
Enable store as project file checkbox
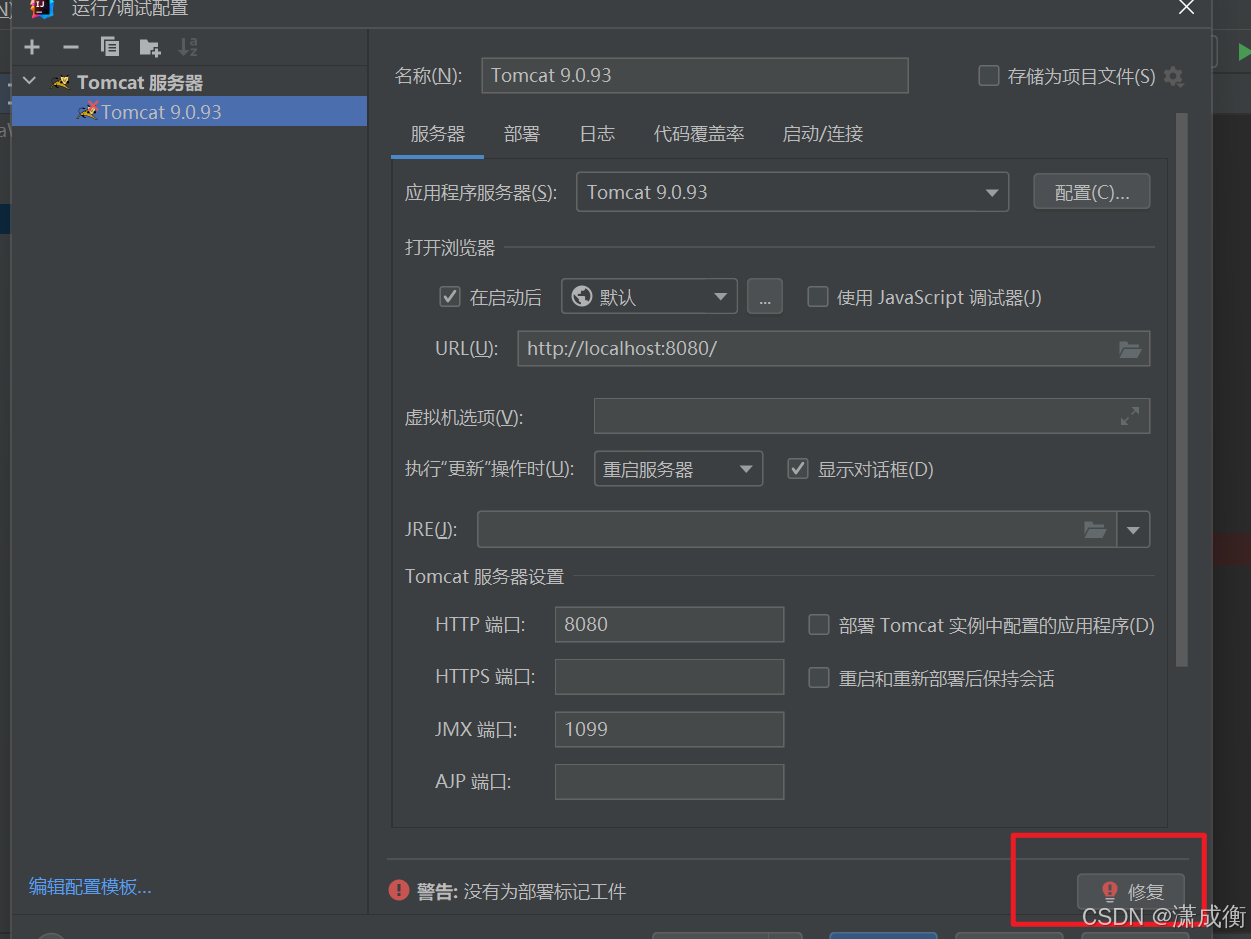(989, 76)
